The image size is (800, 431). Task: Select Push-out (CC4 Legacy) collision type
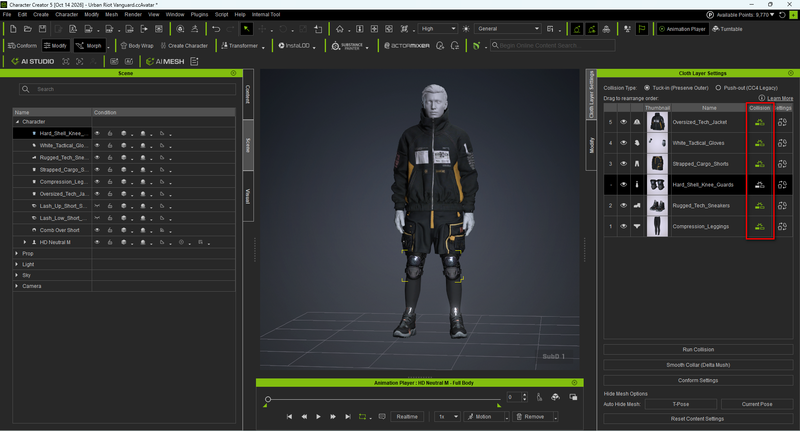coord(718,88)
